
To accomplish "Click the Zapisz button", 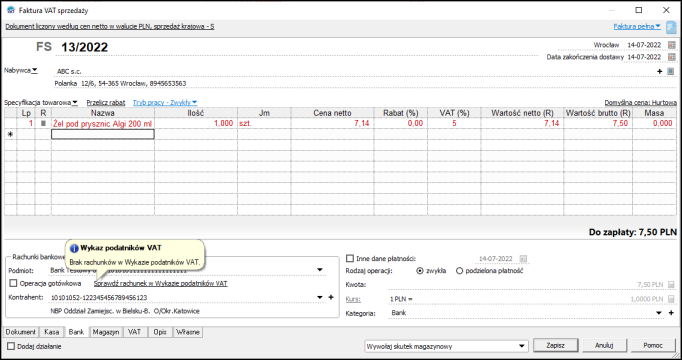I will tap(555, 346).
